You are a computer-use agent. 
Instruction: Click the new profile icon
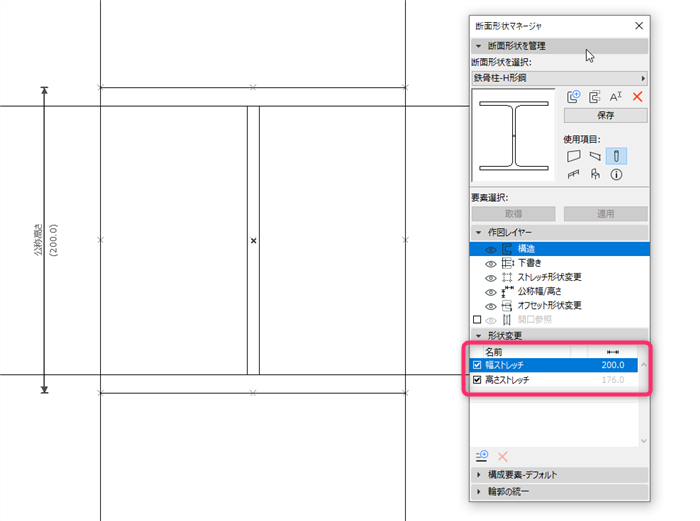coord(574,96)
